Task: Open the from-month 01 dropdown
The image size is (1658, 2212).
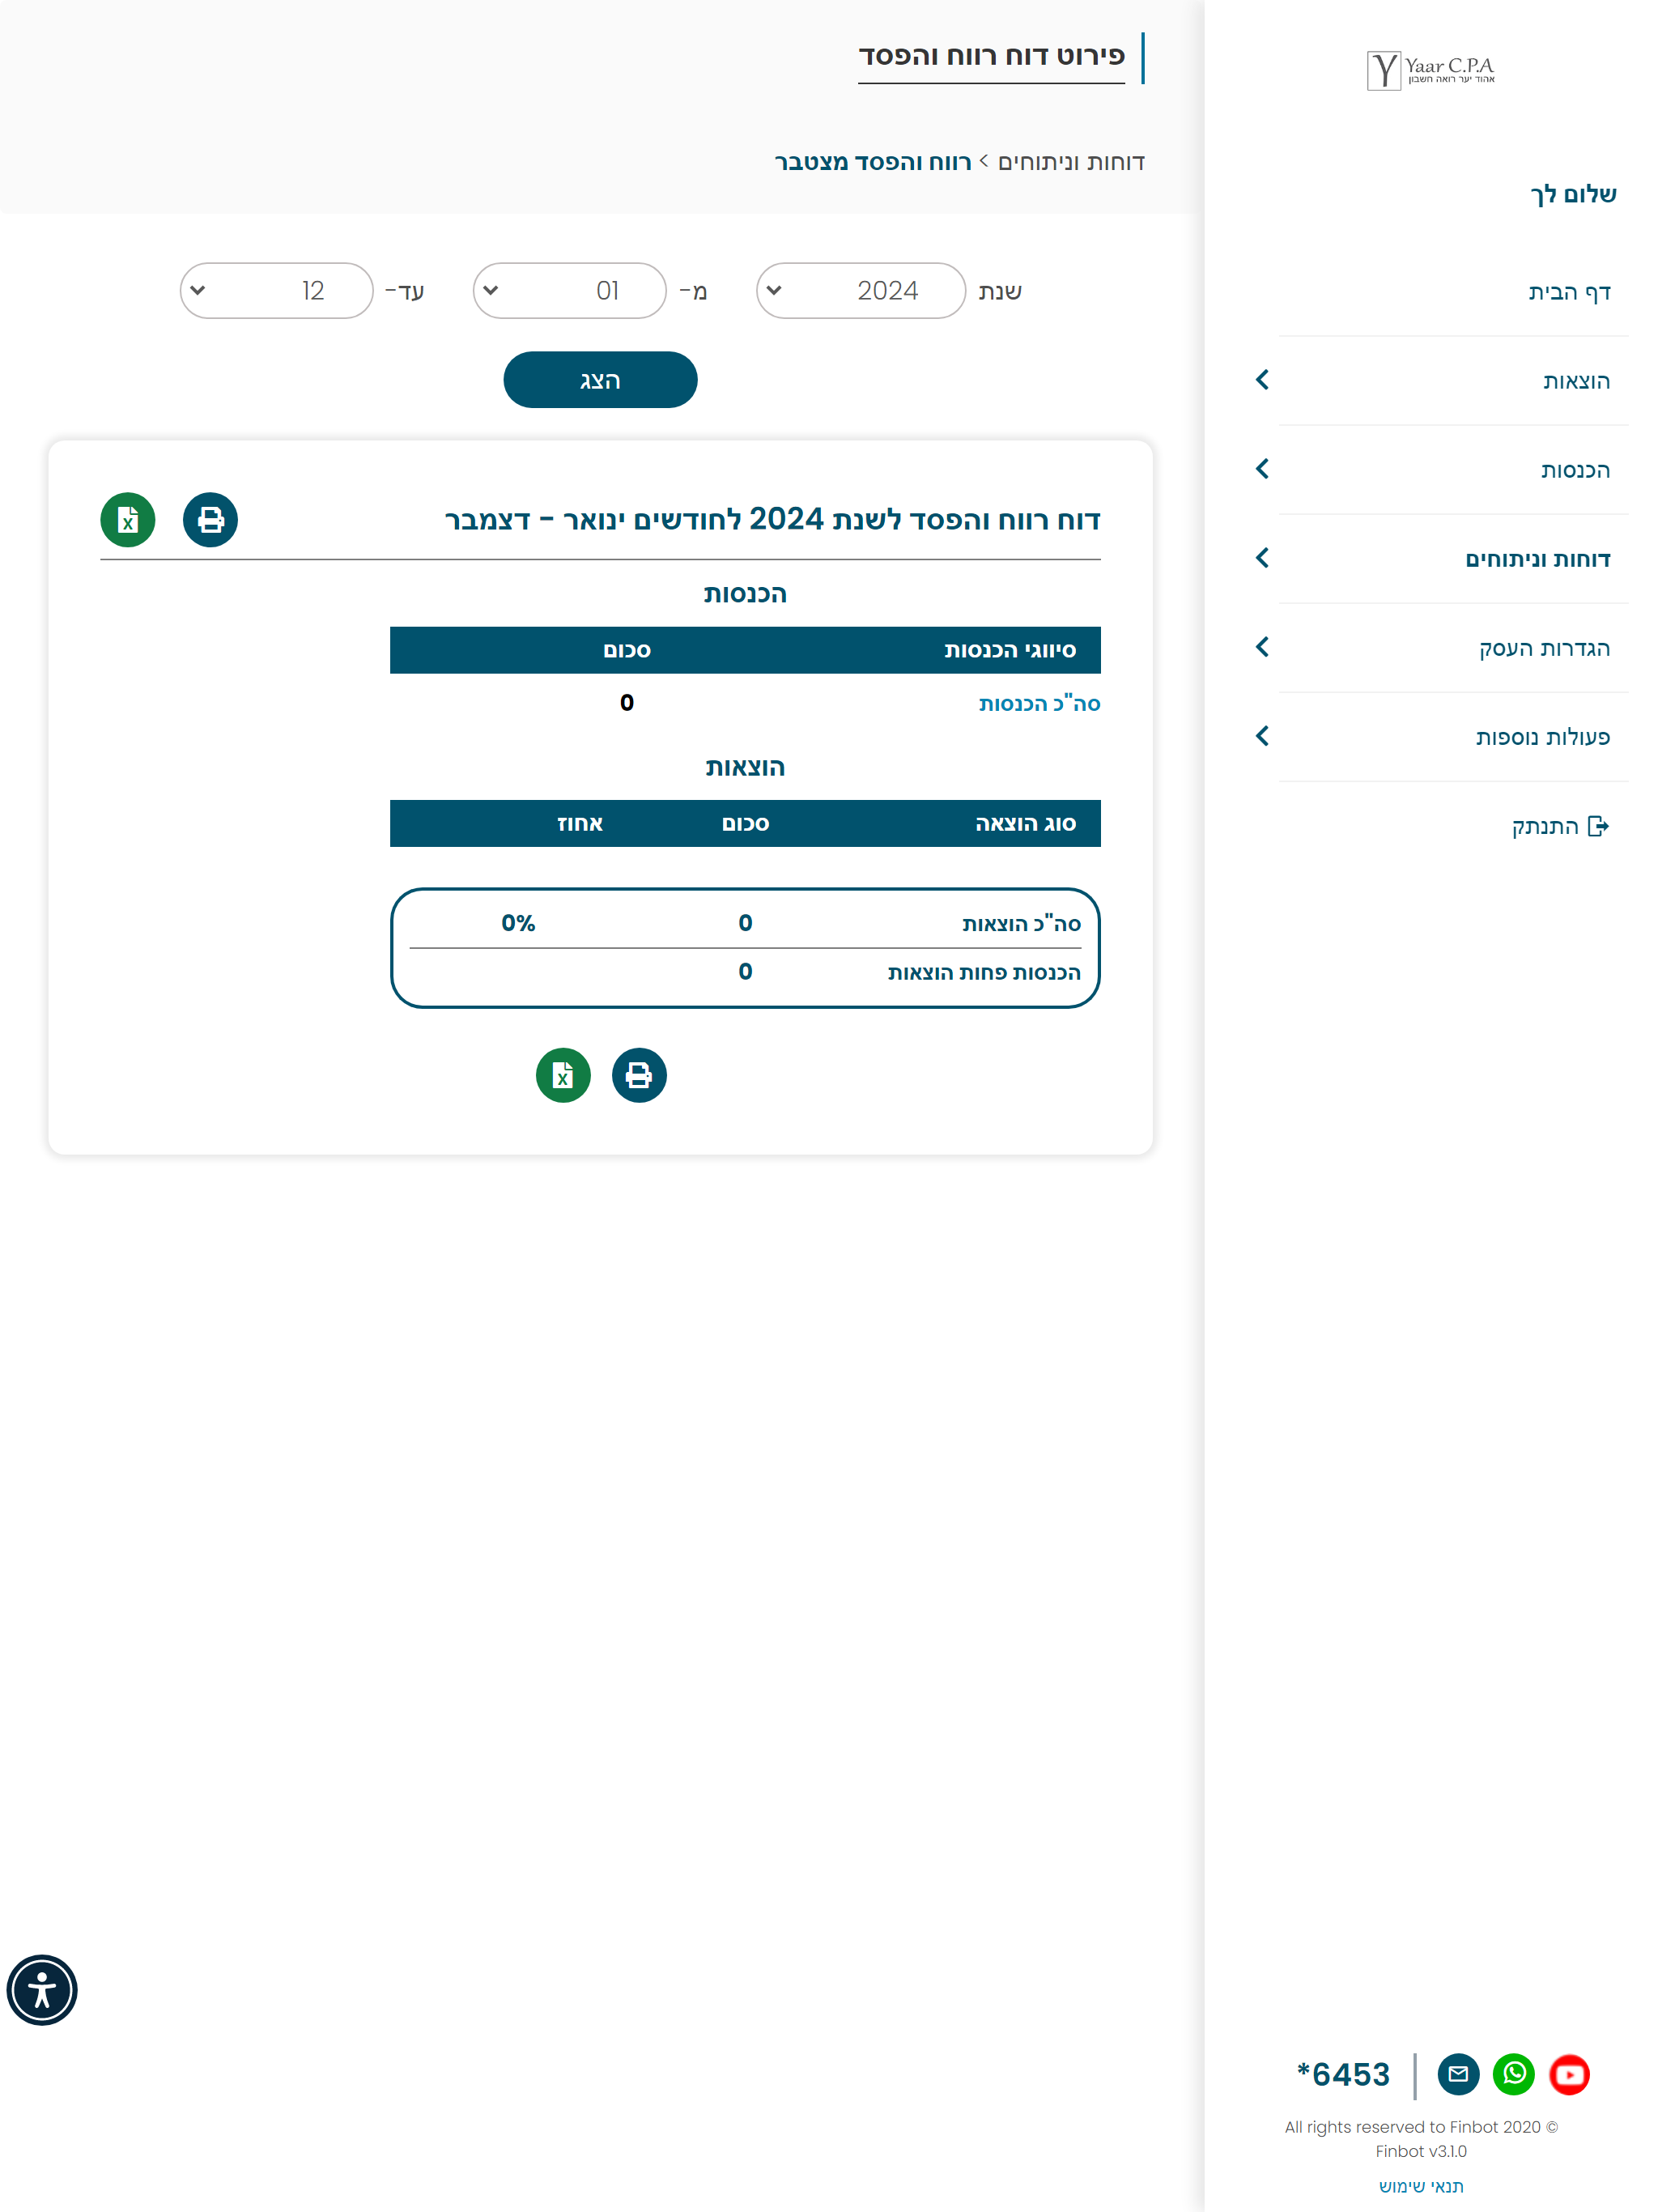Action: [x=570, y=291]
